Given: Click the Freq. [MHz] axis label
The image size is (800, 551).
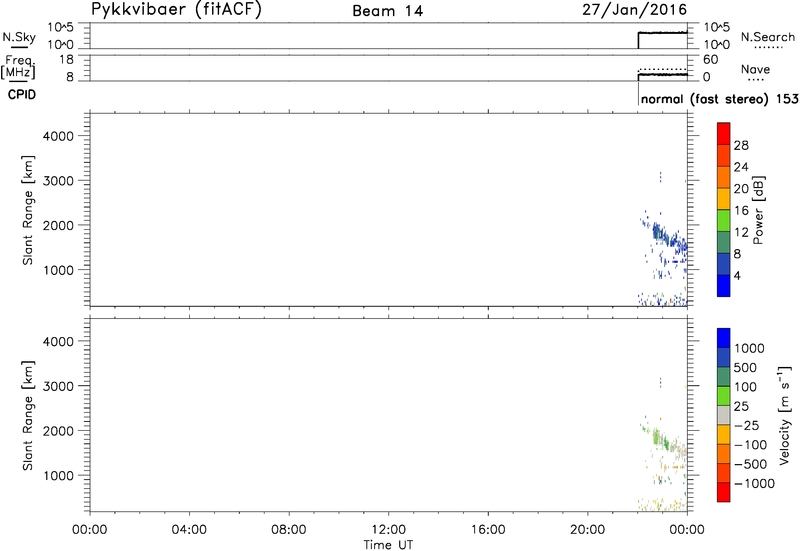Looking at the screenshot, I should 18,67.
